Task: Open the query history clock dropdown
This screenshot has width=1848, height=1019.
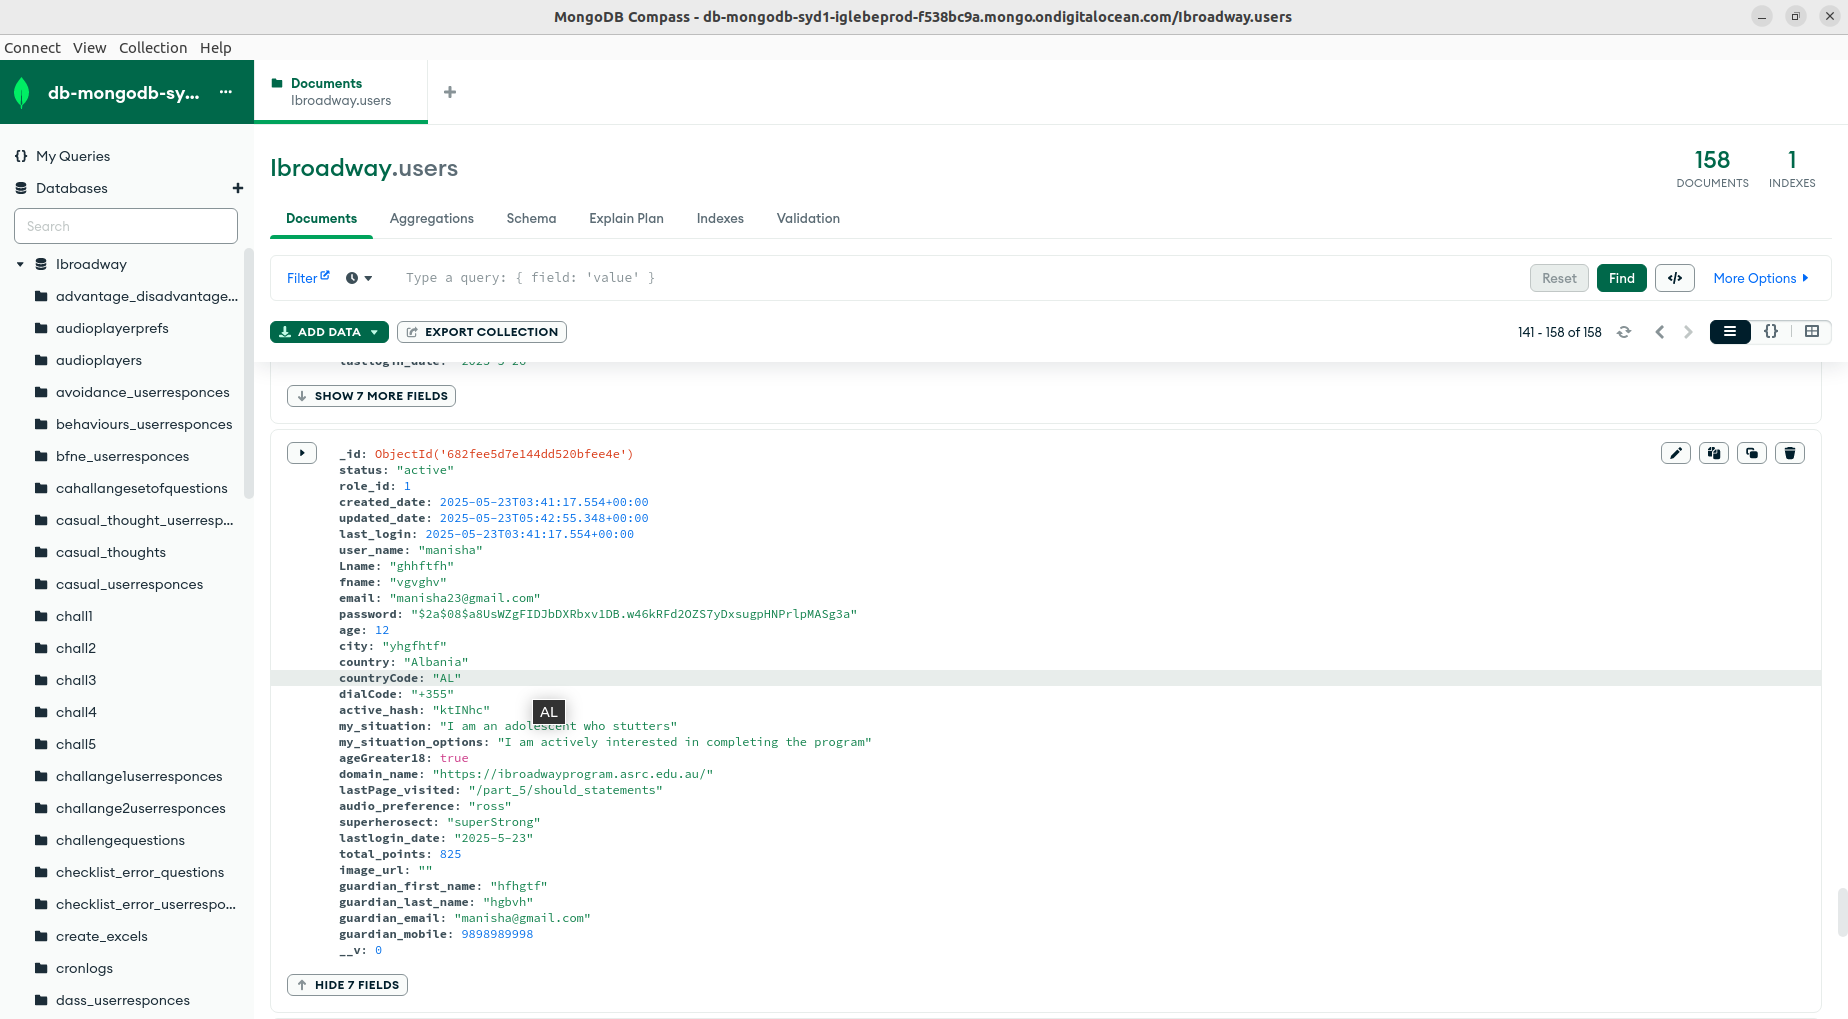Action: tap(359, 278)
